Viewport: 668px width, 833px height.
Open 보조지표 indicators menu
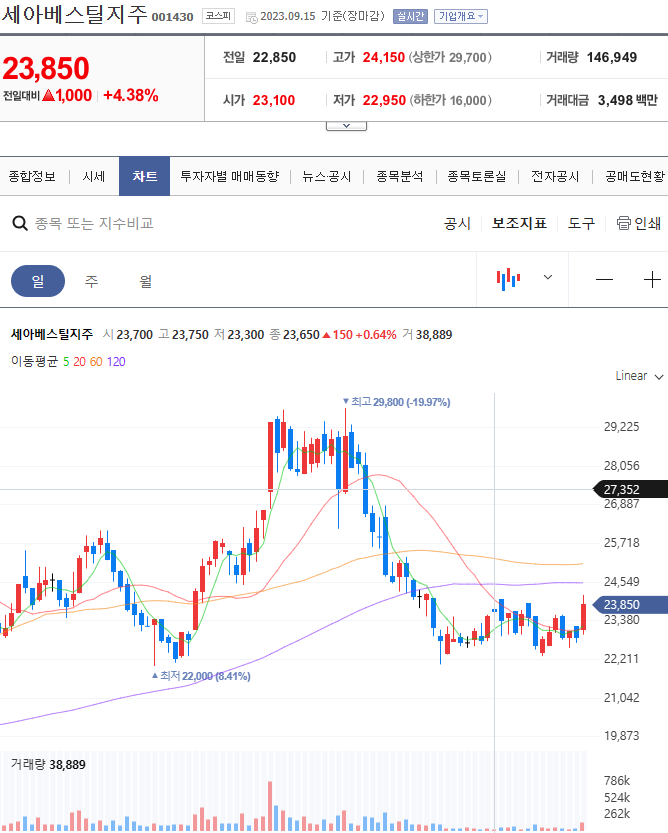tap(519, 223)
